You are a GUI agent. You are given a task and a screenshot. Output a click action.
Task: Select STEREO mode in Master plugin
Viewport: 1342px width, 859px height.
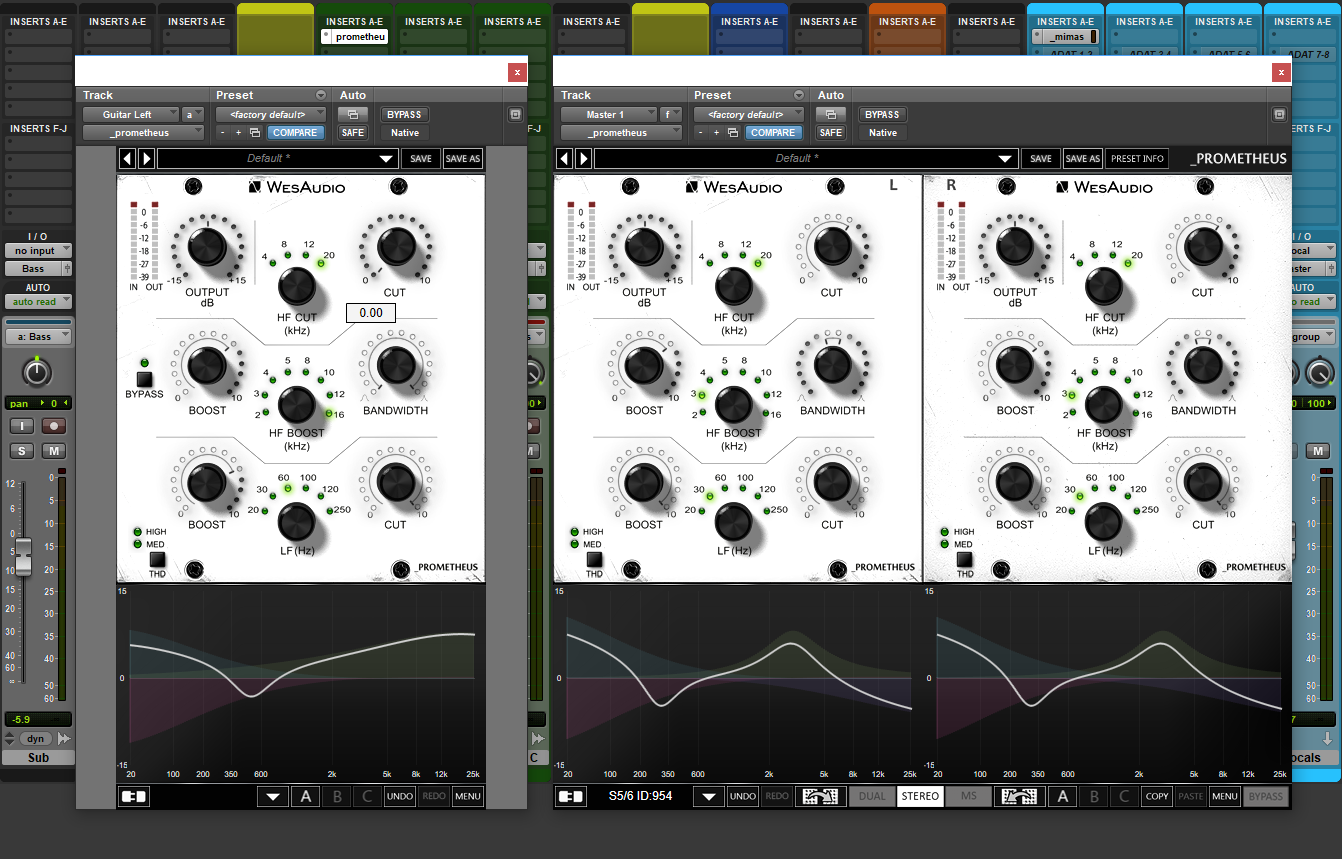[920, 797]
